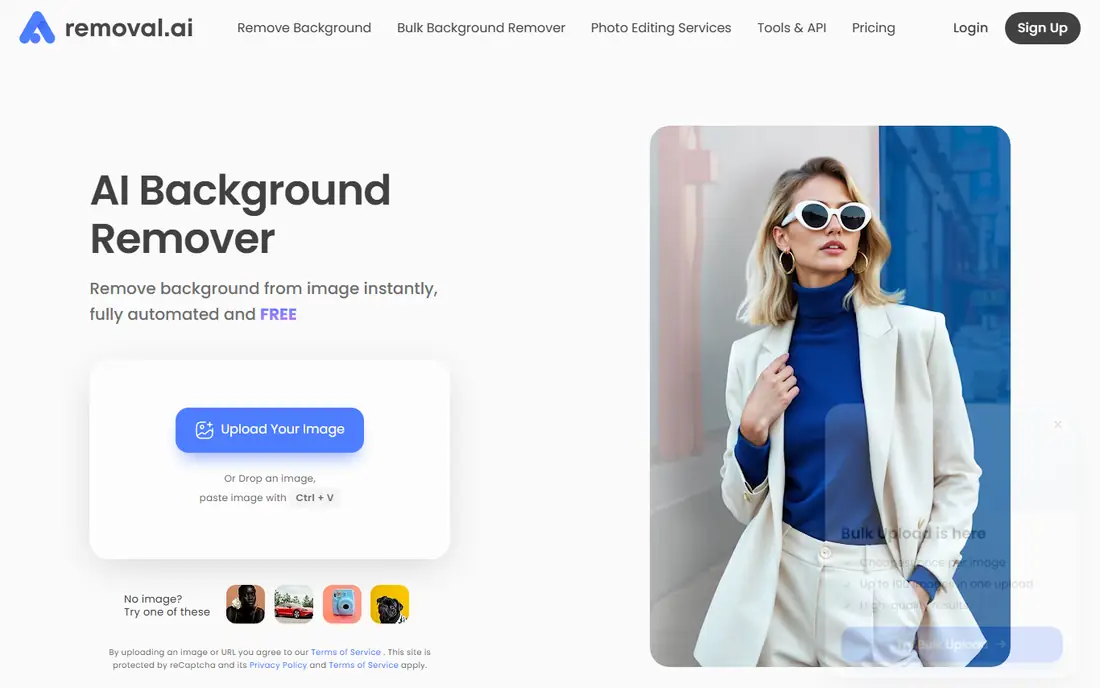This screenshot has width=1100, height=688.
Task: Open the Tools & API menu
Action: click(x=791, y=28)
